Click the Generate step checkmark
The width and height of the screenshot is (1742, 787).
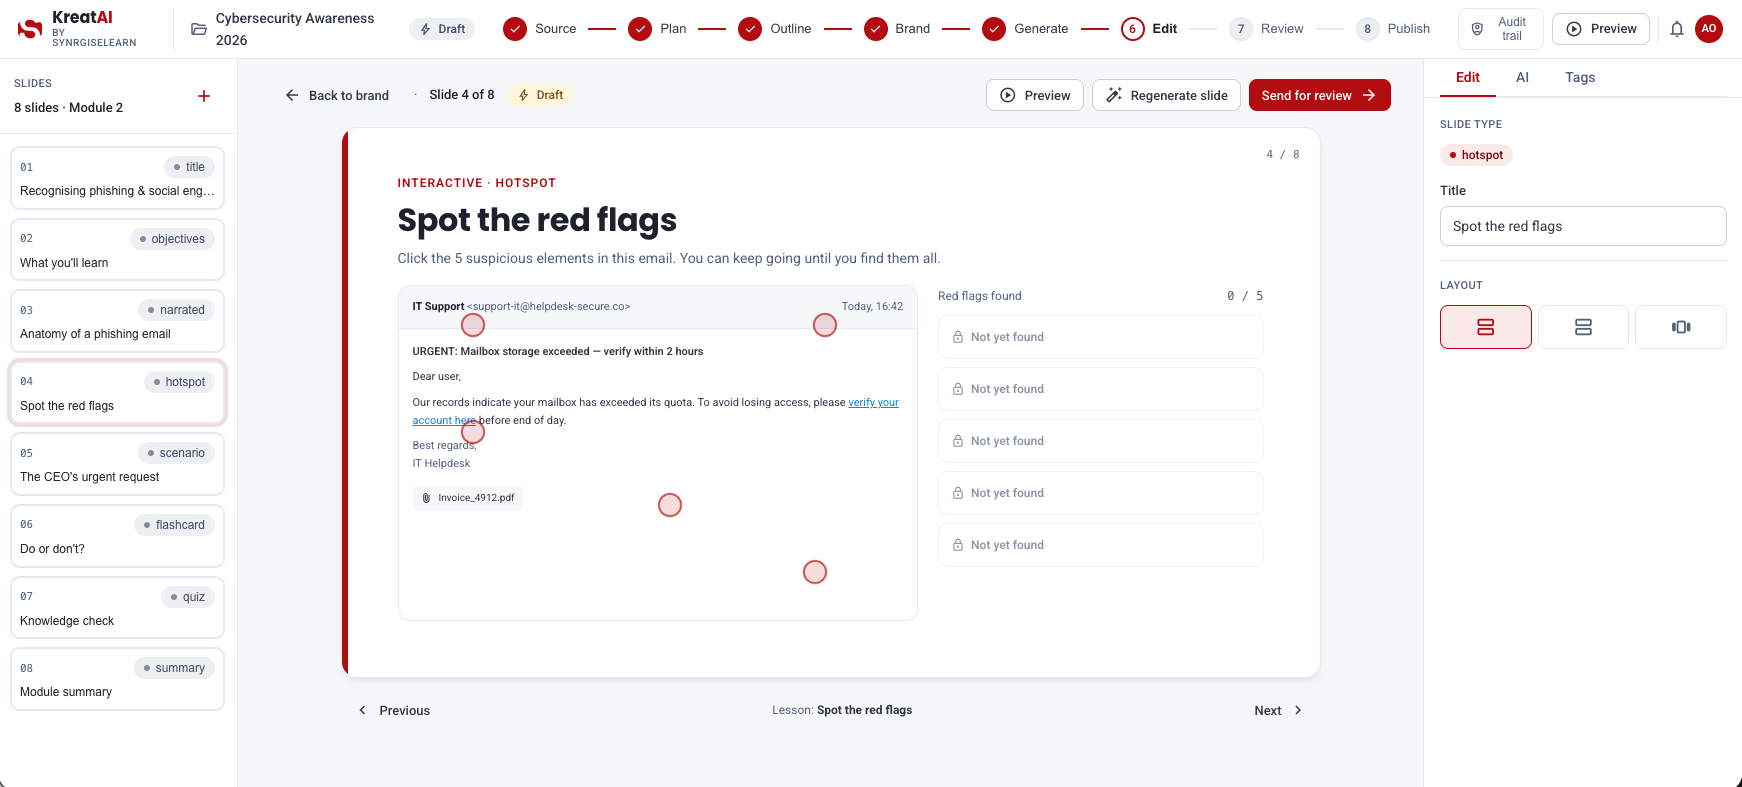click(994, 29)
